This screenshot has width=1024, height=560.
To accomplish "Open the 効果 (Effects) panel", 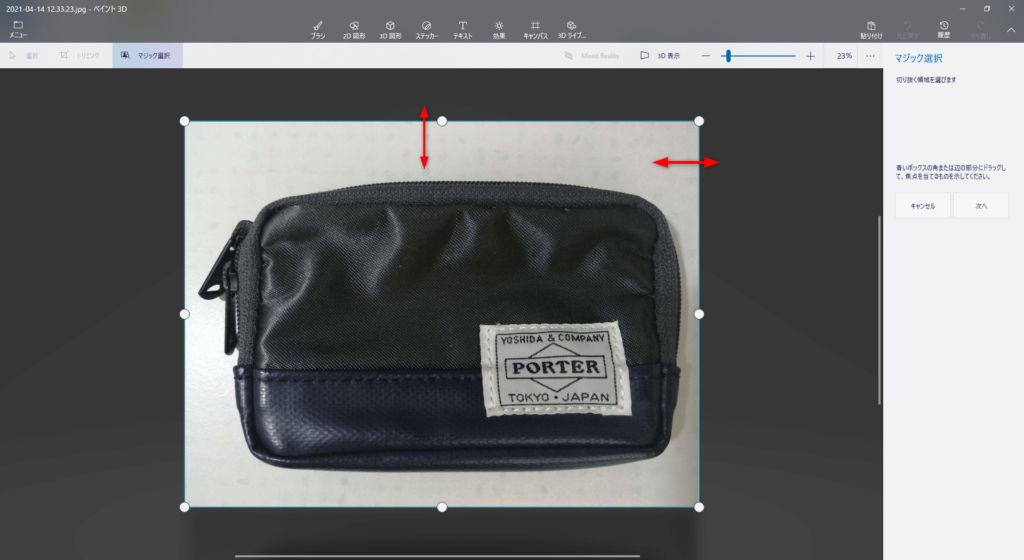I will (499, 30).
